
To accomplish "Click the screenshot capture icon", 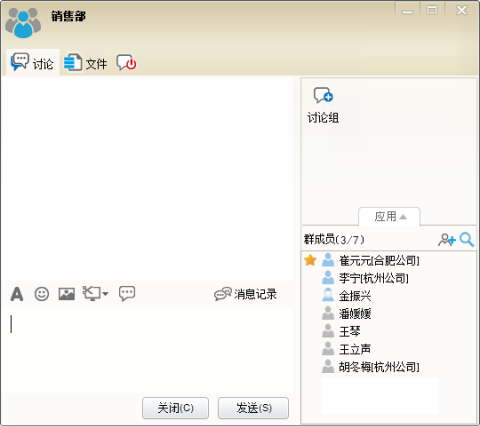I will 92,293.
